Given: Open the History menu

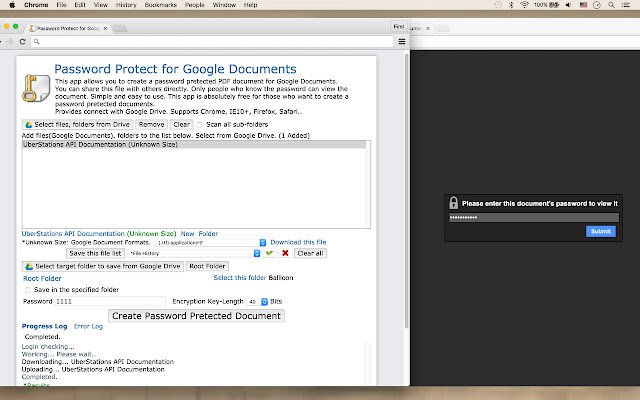Looking at the screenshot, I should point(126,5).
